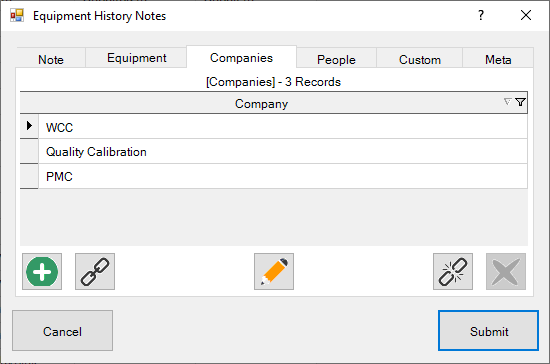Open the Company column filter funnel icon
The width and height of the screenshot is (550, 364).
tap(521, 102)
